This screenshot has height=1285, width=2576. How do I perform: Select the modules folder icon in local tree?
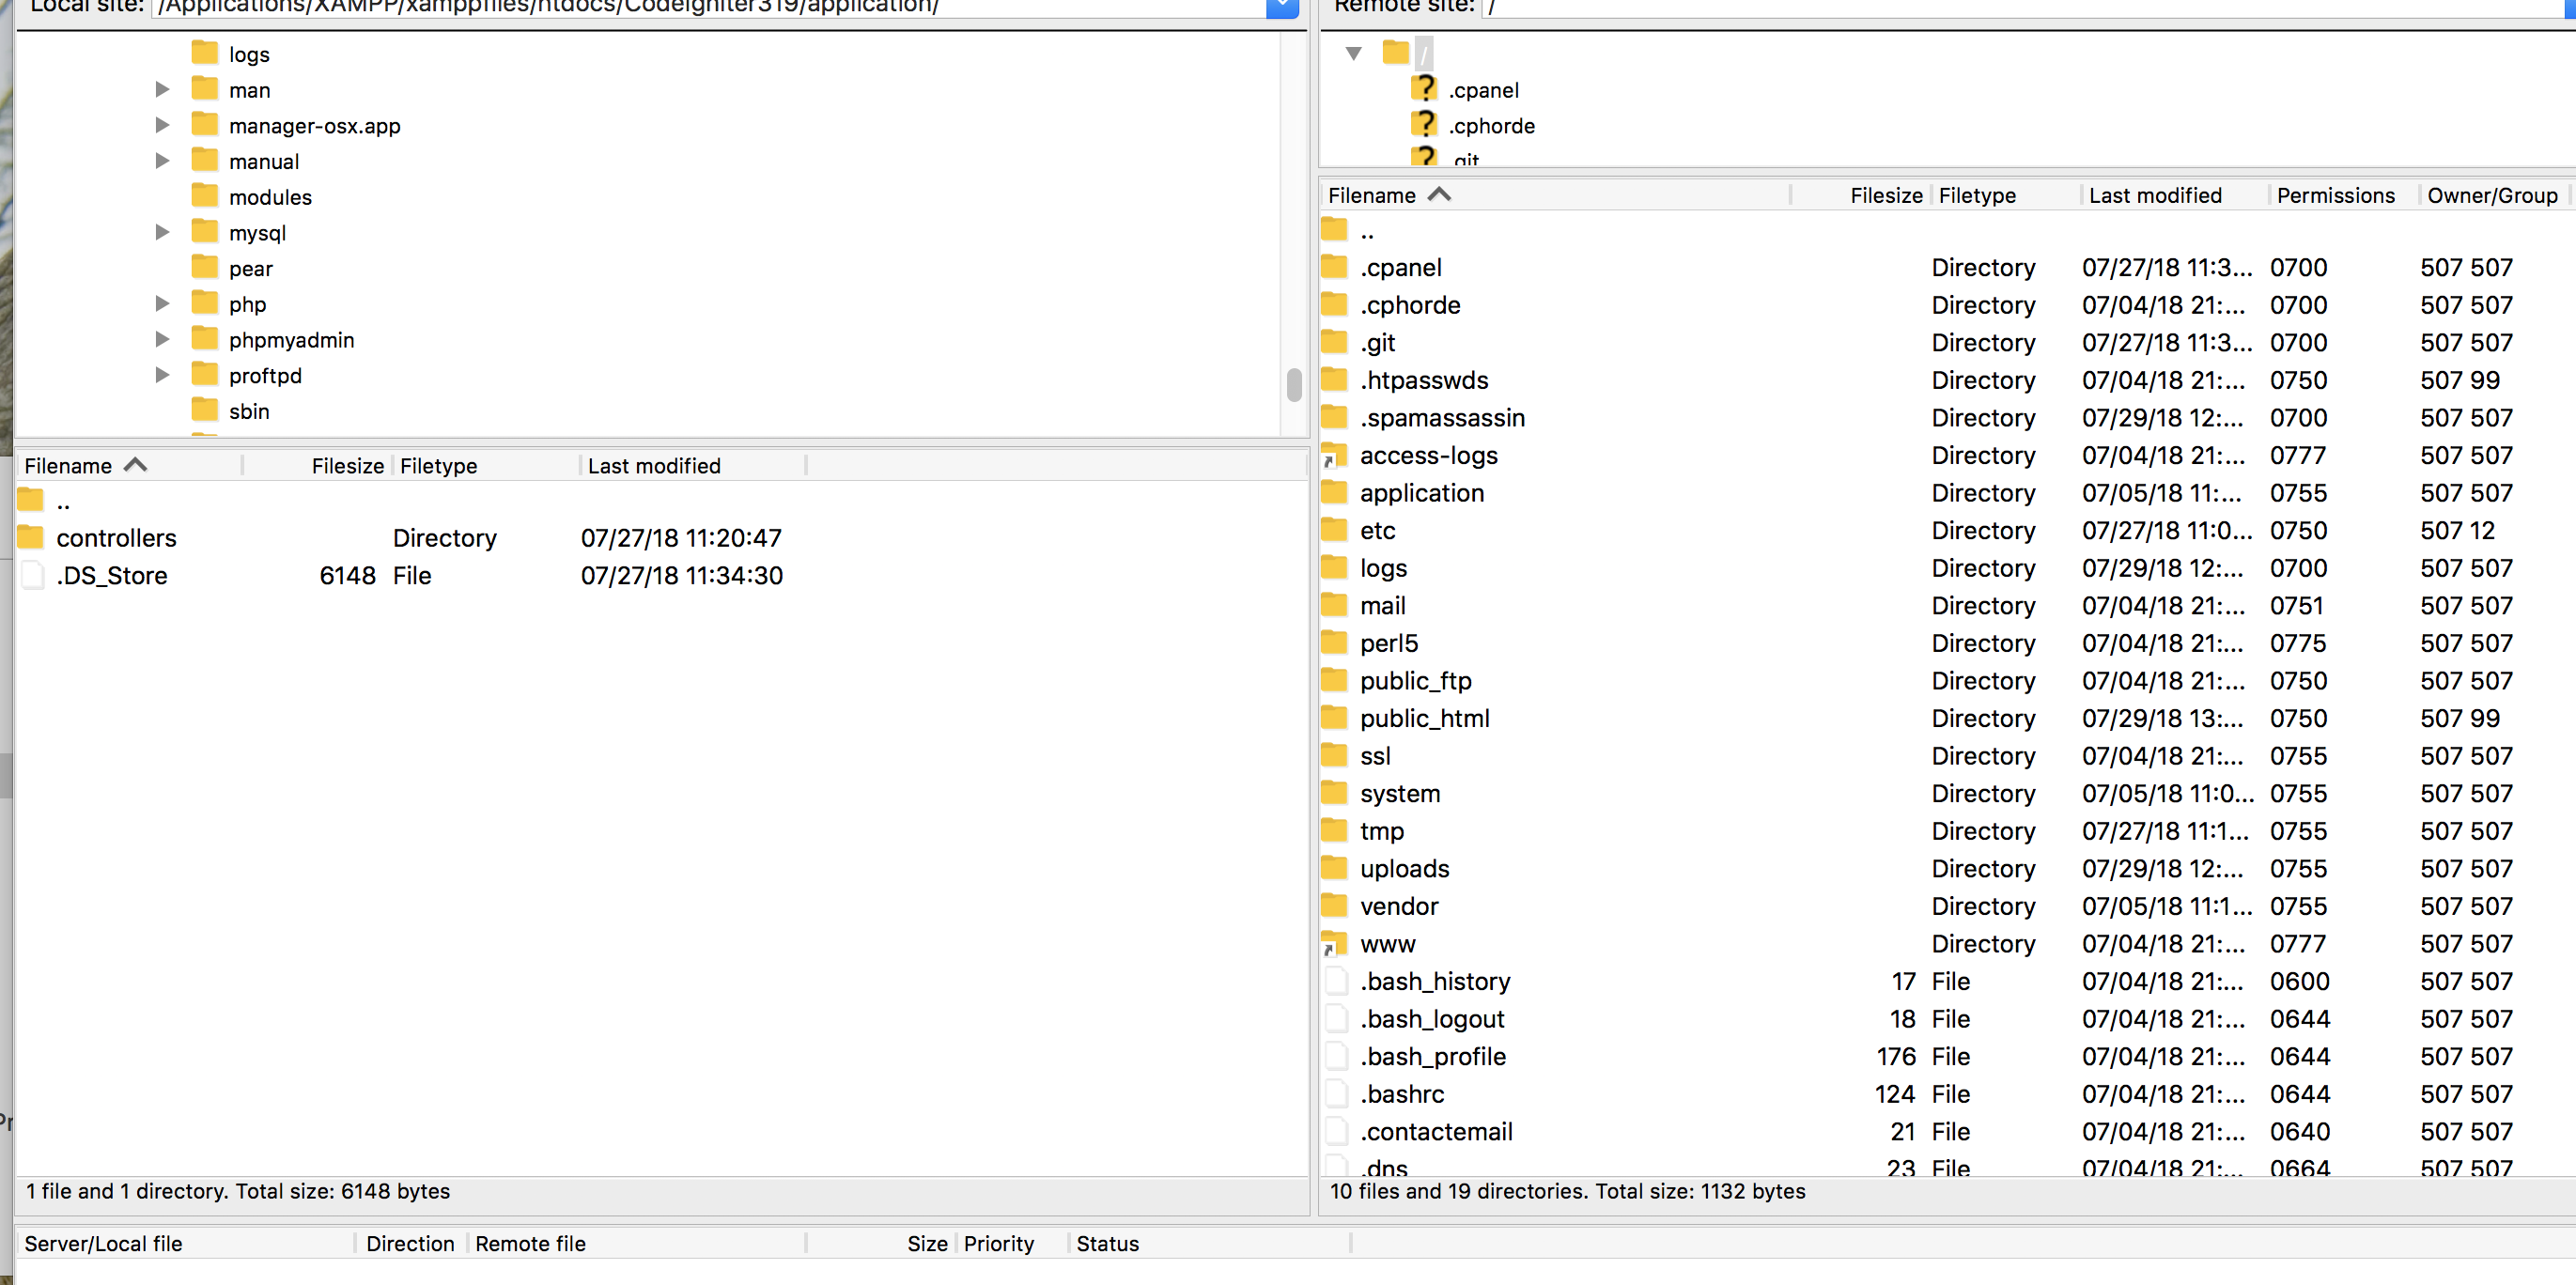coord(204,196)
